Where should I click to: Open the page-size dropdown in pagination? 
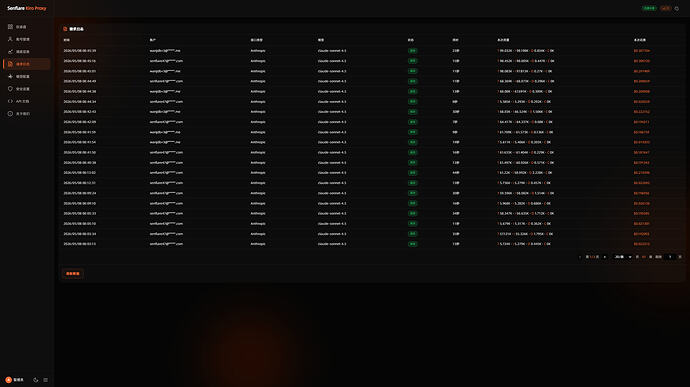(623, 257)
